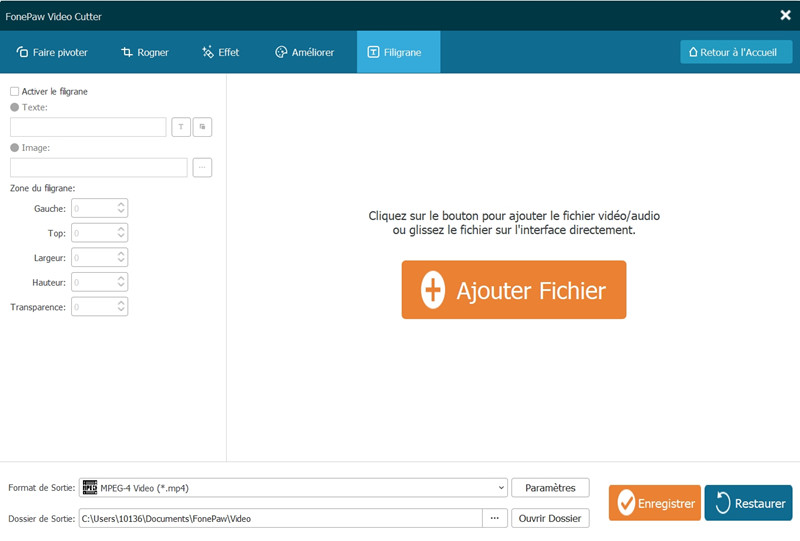Switch to the Rogner tab
The width and height of the screenshot is (800, 541).
coord(145,52)
